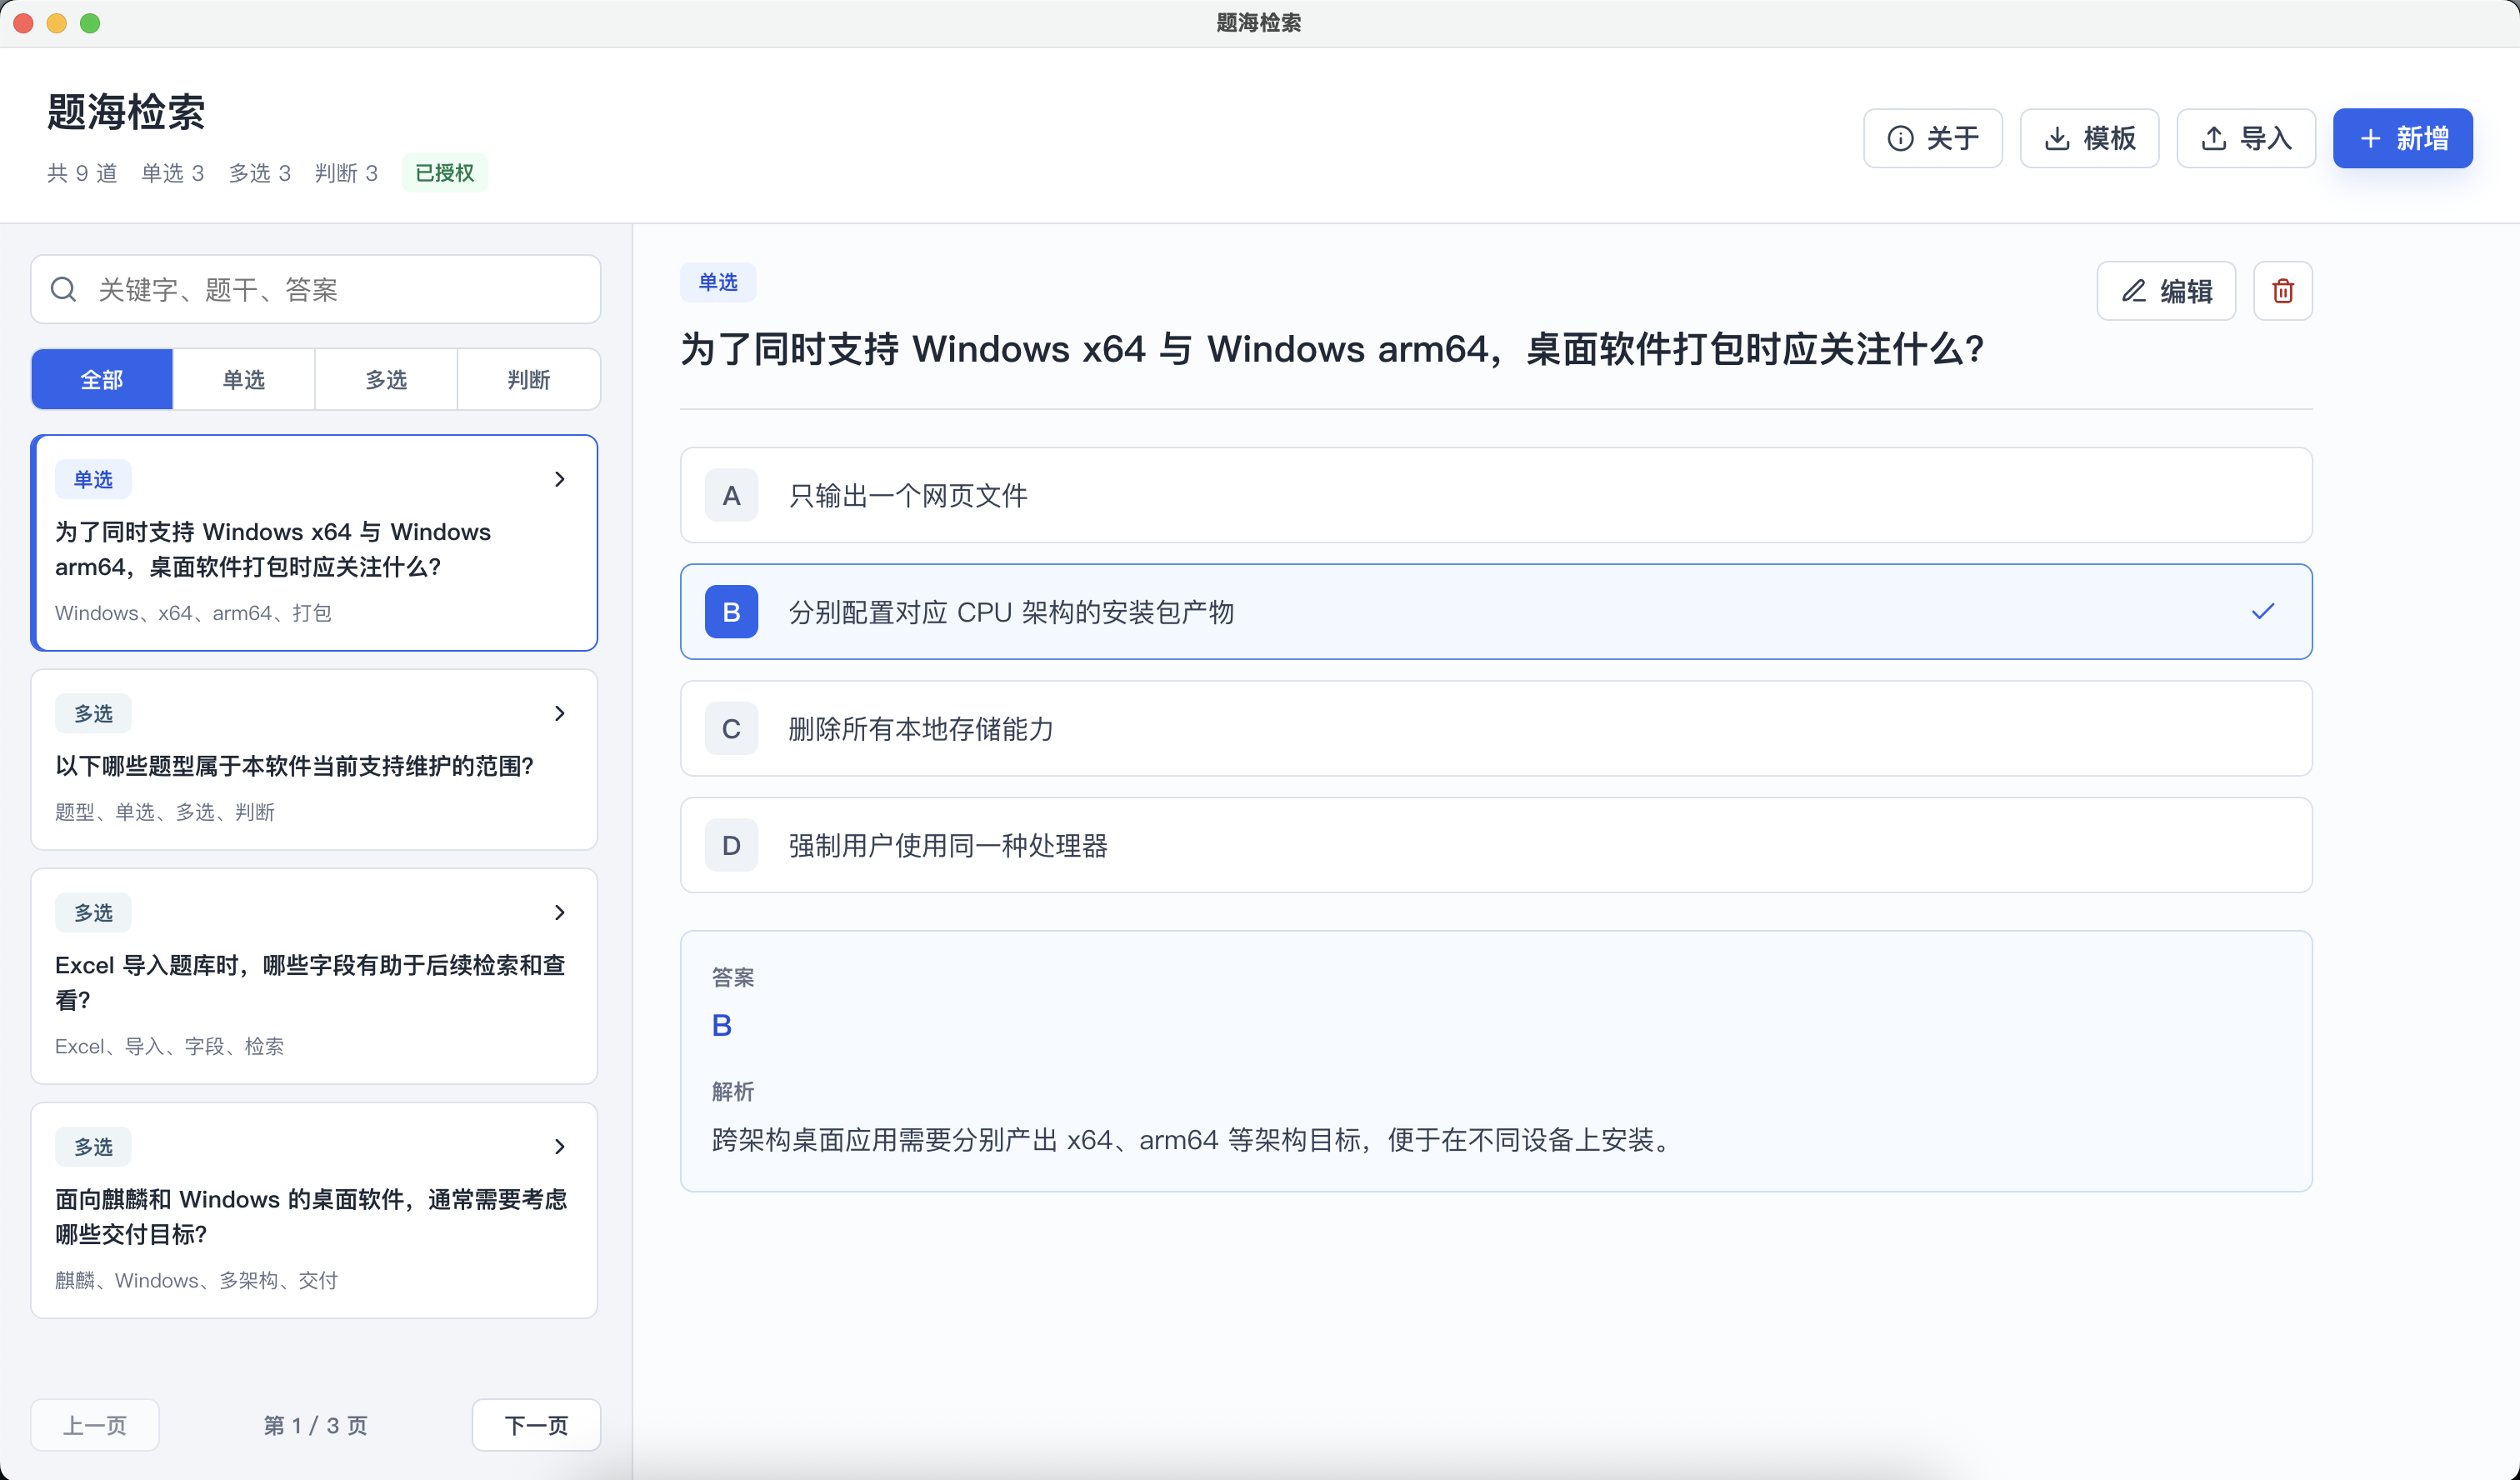Go to 下一页 next page
2520x1480 pixels.
click(x=536, y=1425)
